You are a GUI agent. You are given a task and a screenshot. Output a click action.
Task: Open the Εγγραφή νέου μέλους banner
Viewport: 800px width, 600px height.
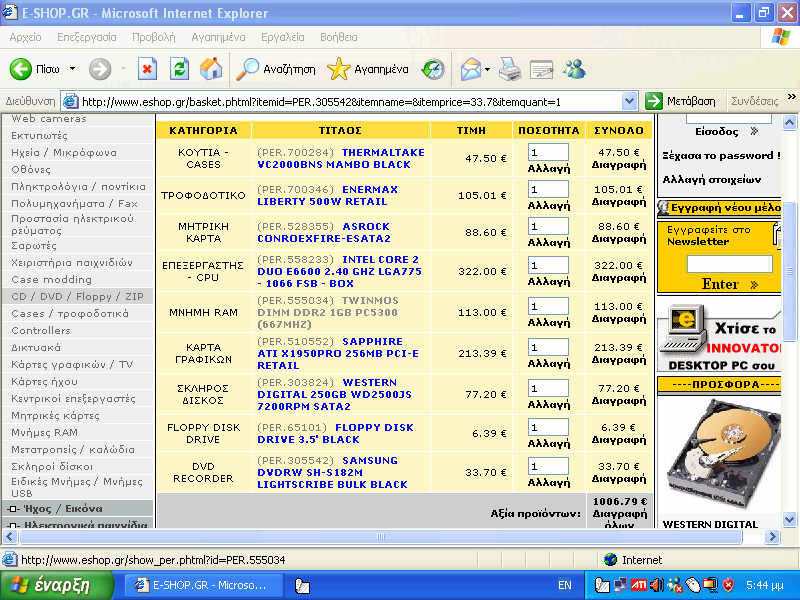pyautogui.click(x=720, y=208)
